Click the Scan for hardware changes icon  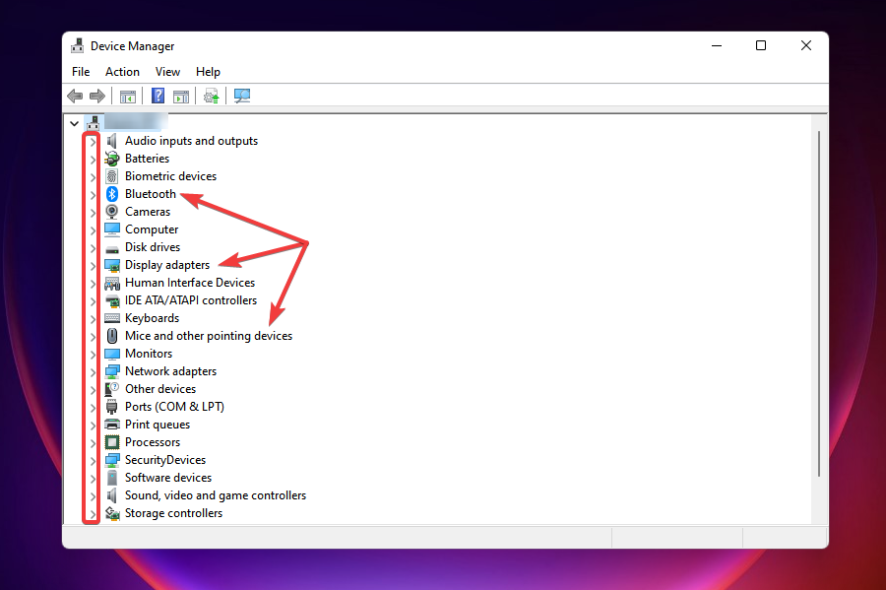(x=240, y=95)
